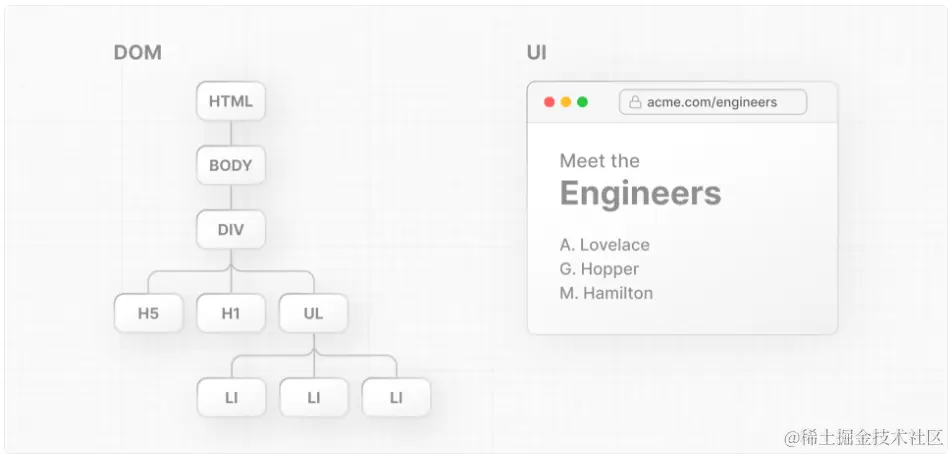Click the Engineers heading text
This screenshot has width=950, height=454.
[640, 193]
